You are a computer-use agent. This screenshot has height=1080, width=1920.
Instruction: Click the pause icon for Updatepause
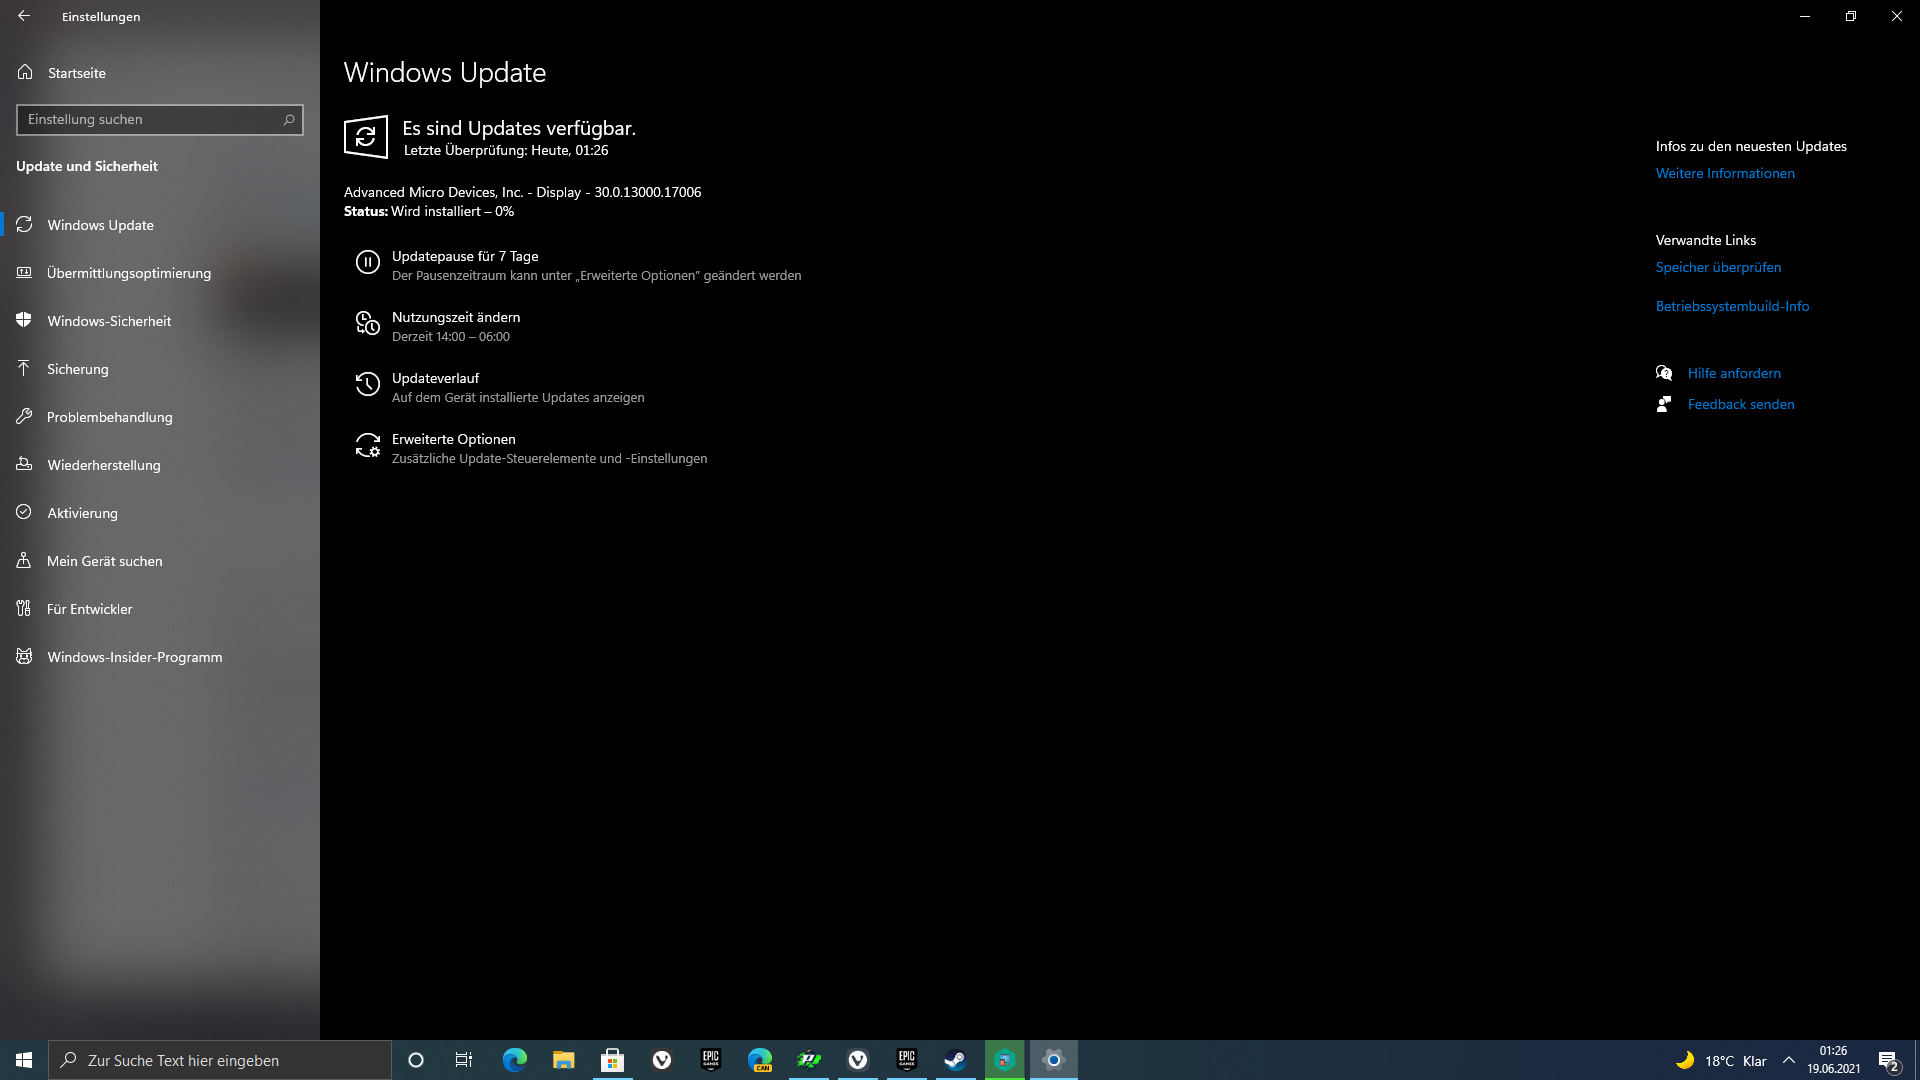[367, 263]
